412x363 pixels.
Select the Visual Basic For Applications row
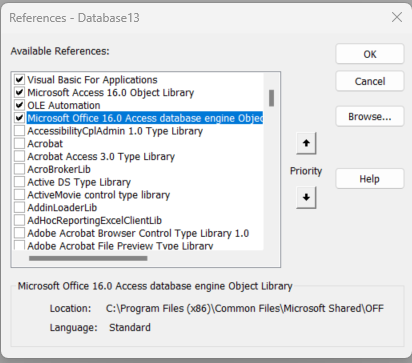92,80
